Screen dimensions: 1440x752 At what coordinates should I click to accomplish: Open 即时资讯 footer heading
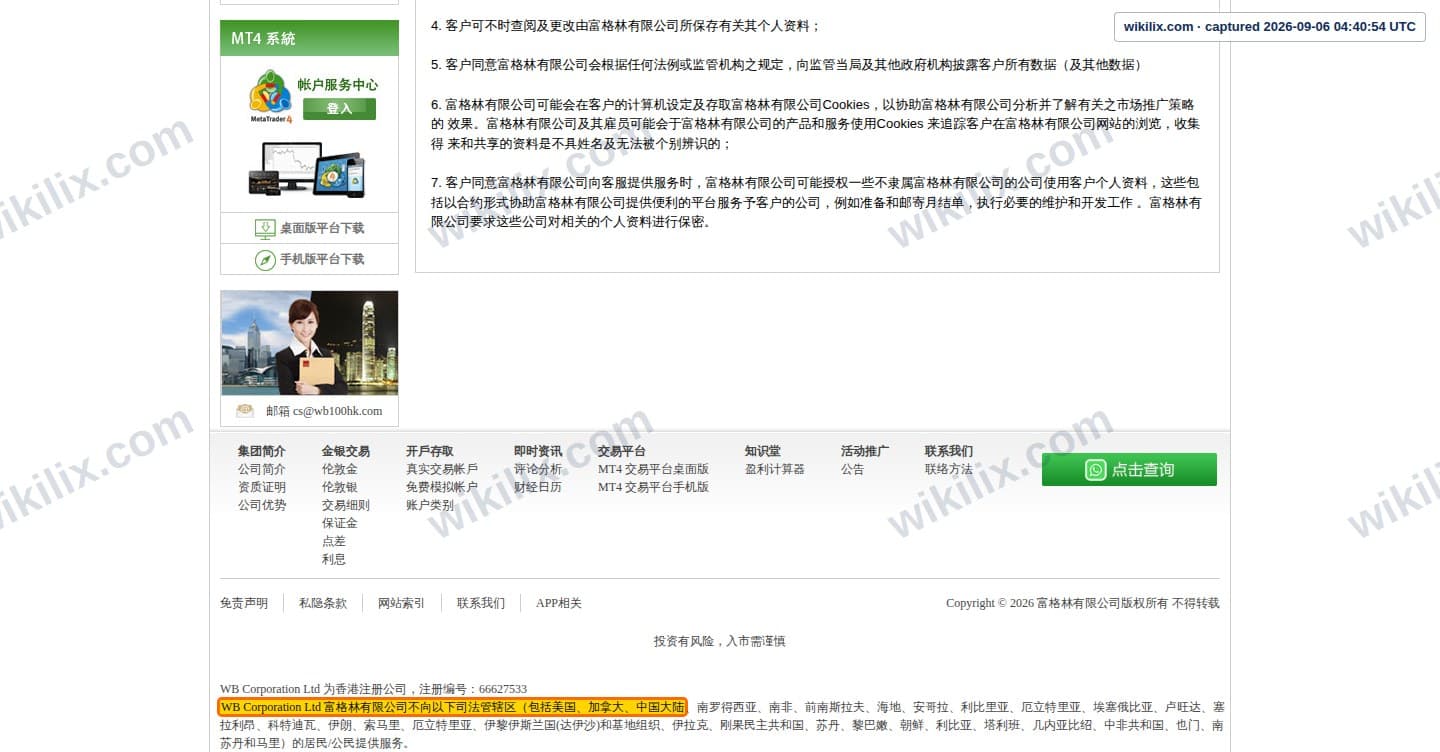(538, 451)
